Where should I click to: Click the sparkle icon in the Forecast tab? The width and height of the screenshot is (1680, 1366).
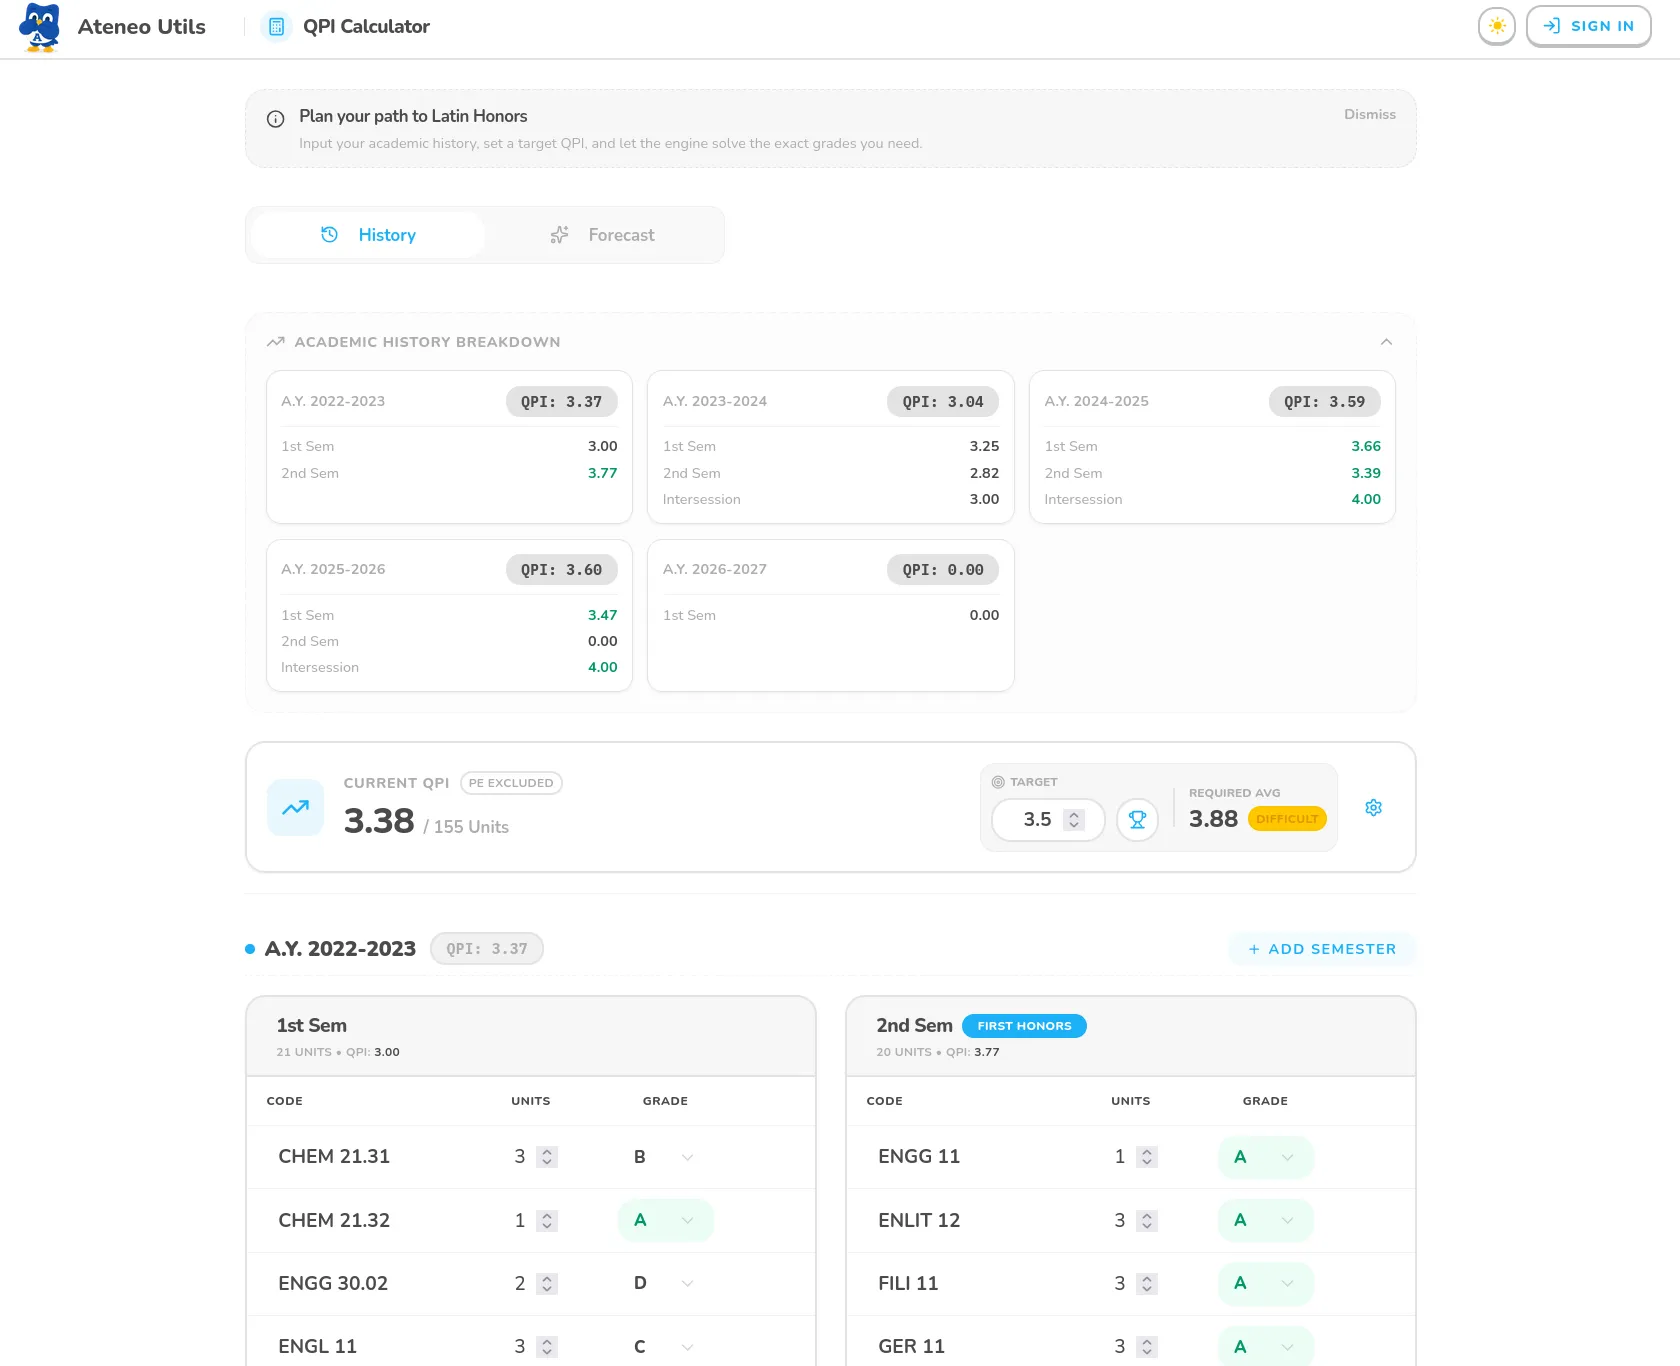(559, 234)
